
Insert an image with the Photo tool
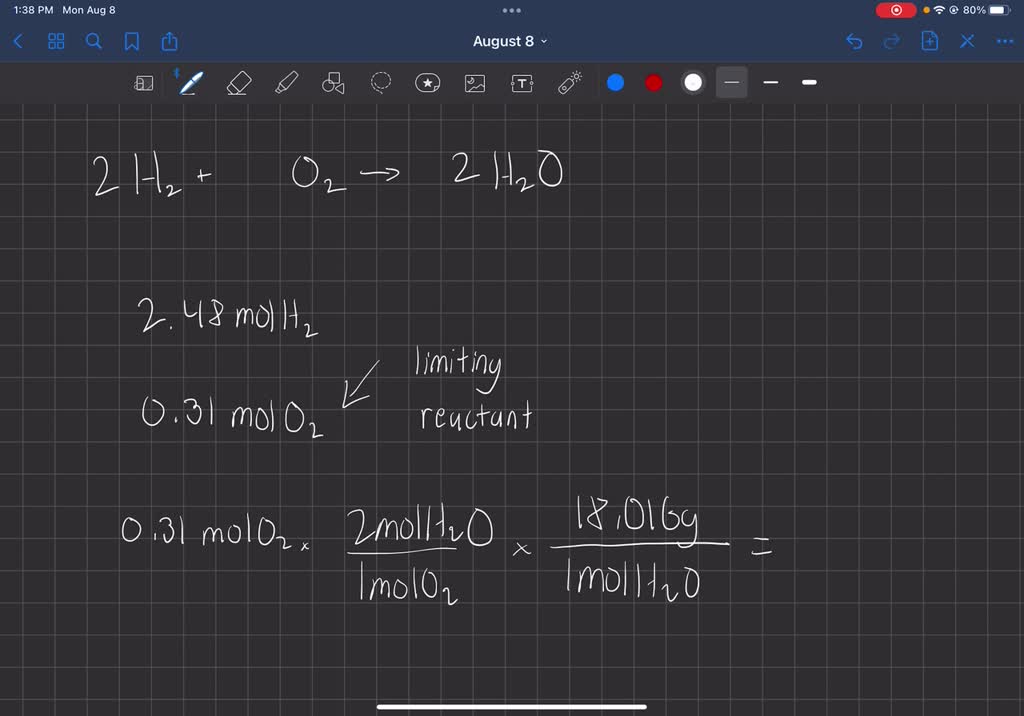click(x=474, y=83)
